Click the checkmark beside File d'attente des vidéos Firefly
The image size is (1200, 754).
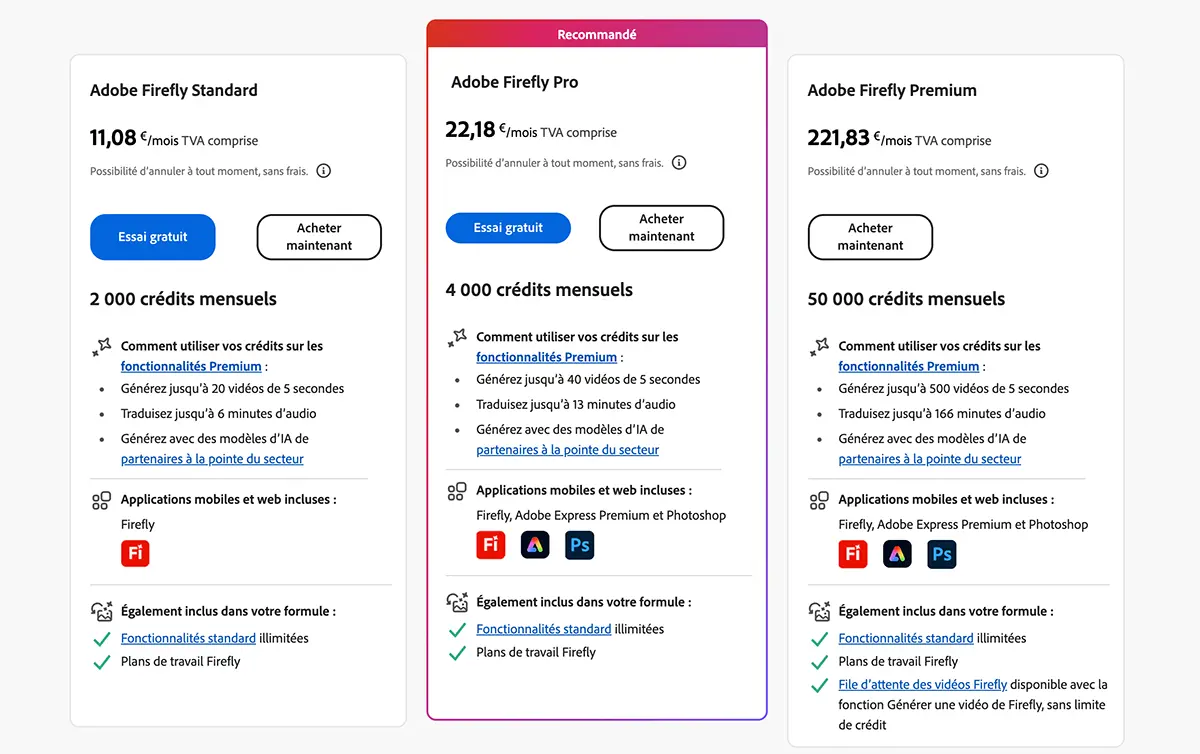click(x=818, y=684)
